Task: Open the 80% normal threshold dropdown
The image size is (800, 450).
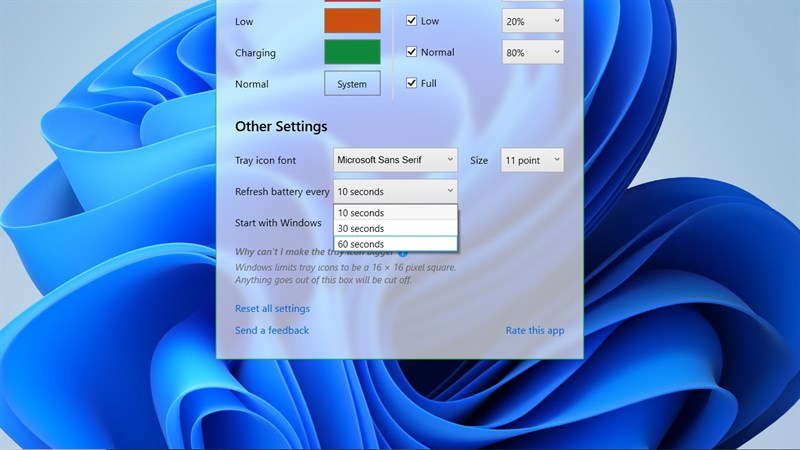Action: (x=533, y=52)
